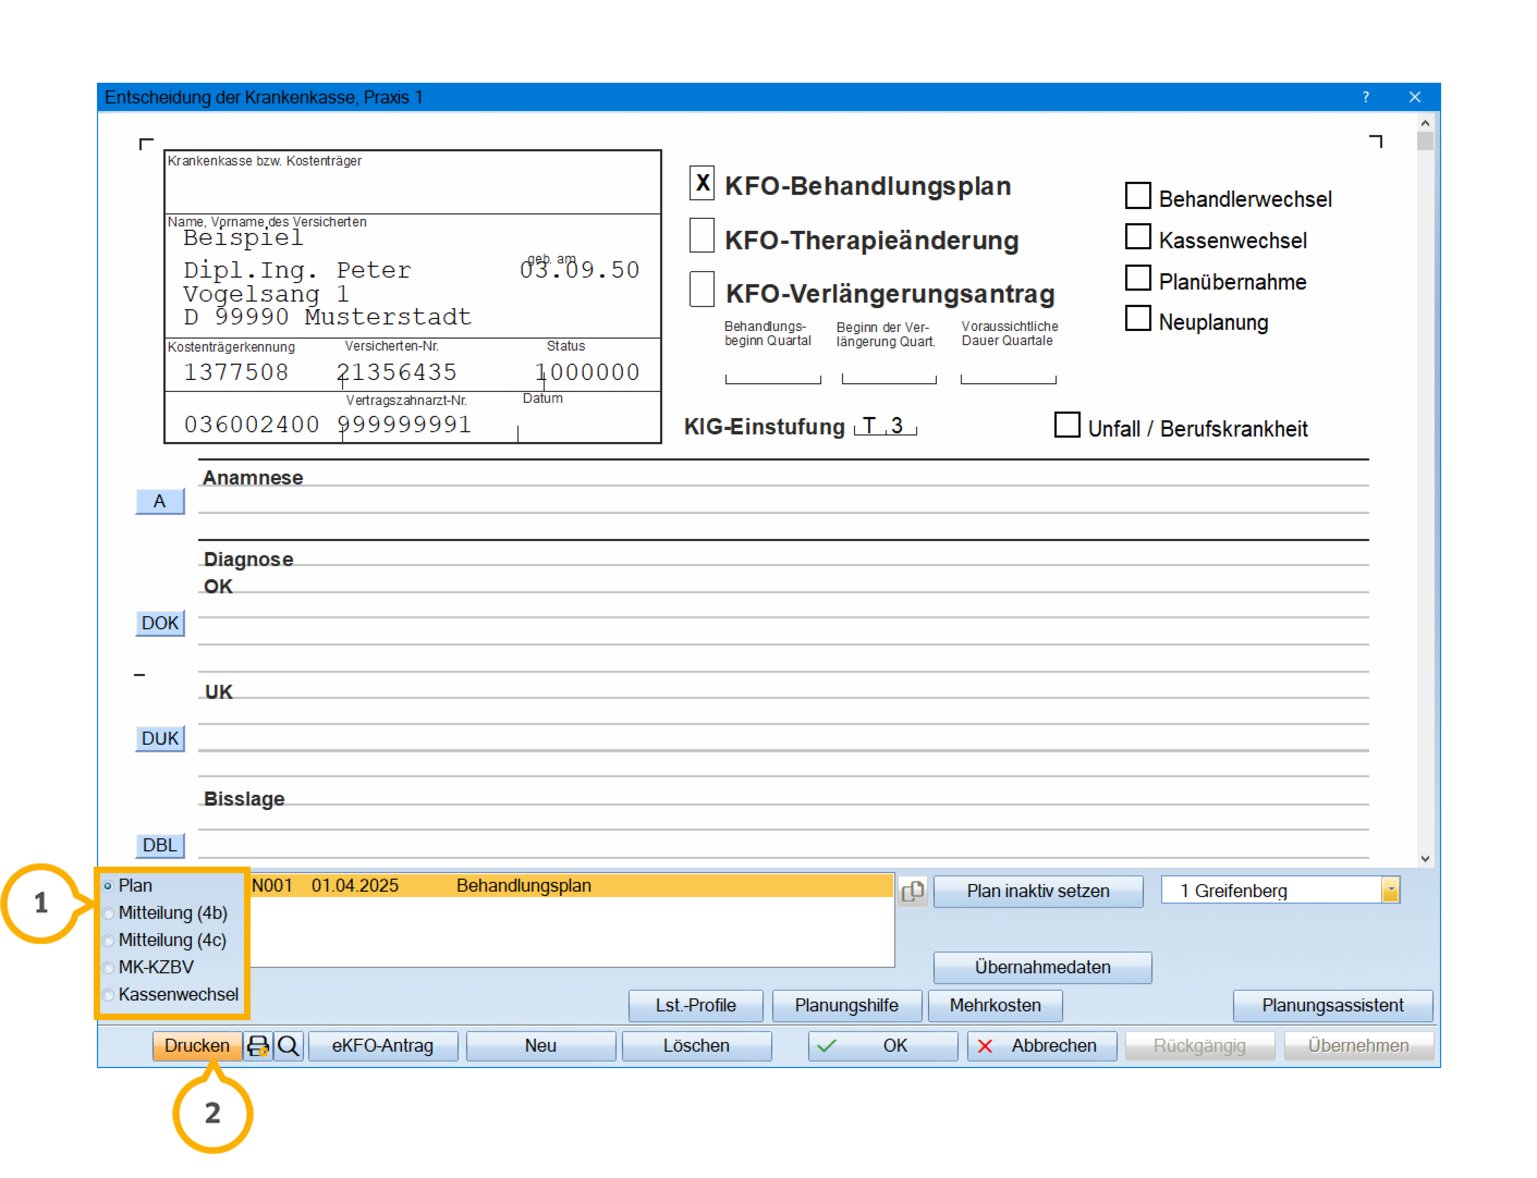Choose the MK-KZBV radio option

click(x=108, y=967)
